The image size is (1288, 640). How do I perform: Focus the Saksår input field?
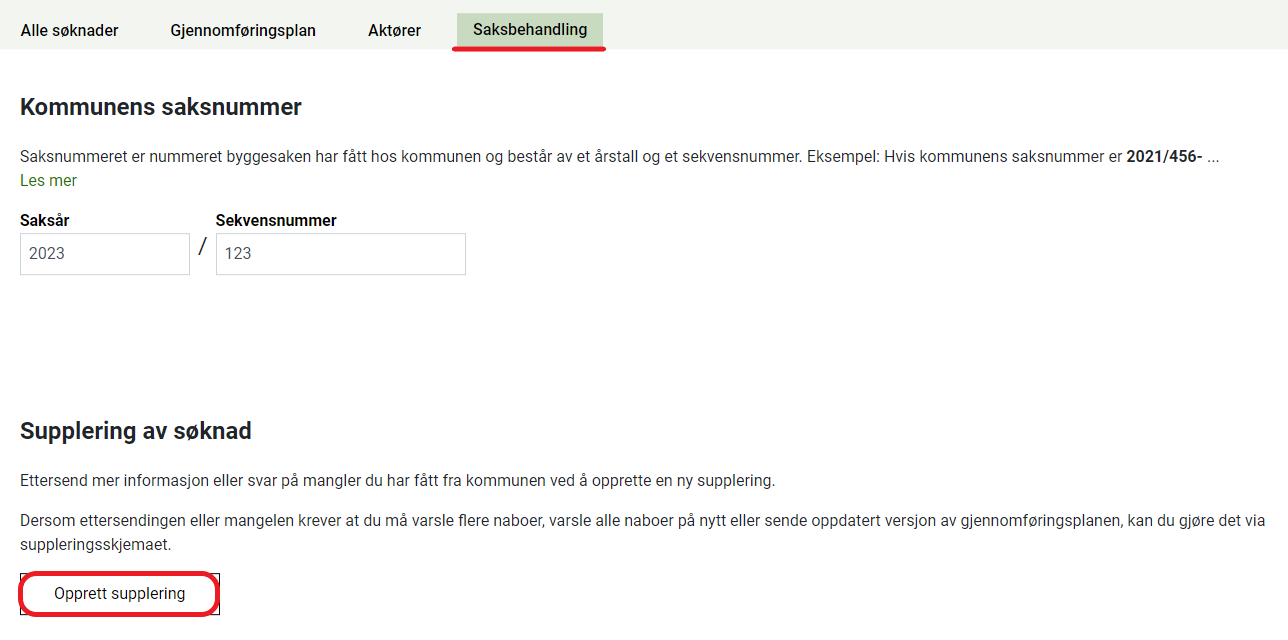pyautogui.click(x=105, y=254)
